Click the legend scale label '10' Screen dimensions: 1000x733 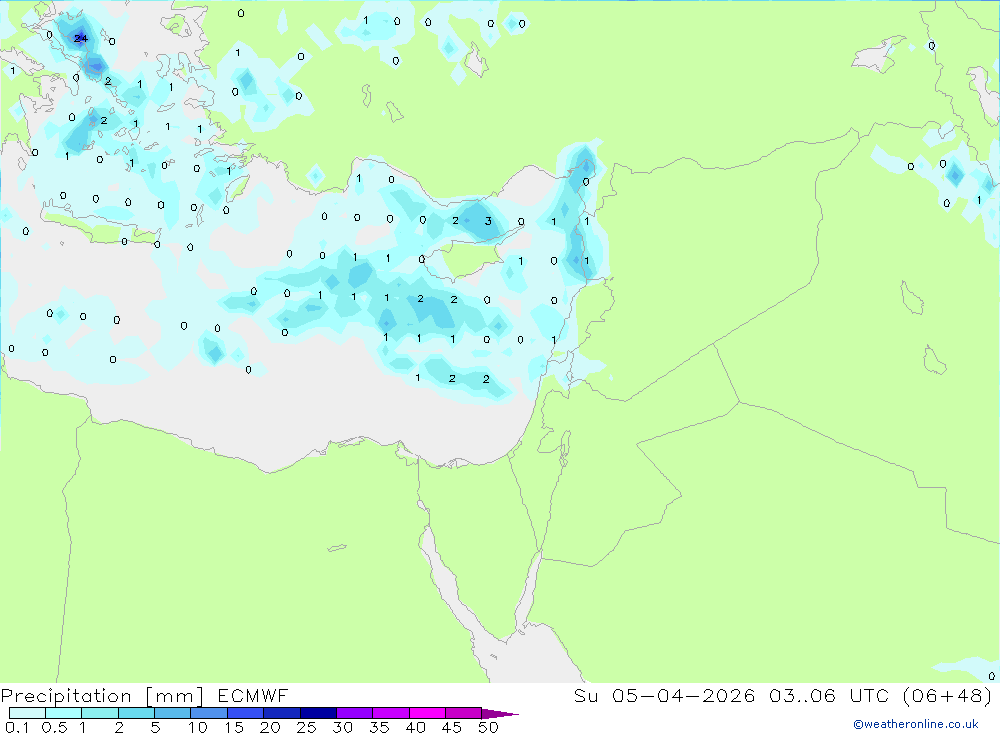[x=198, y=727]
